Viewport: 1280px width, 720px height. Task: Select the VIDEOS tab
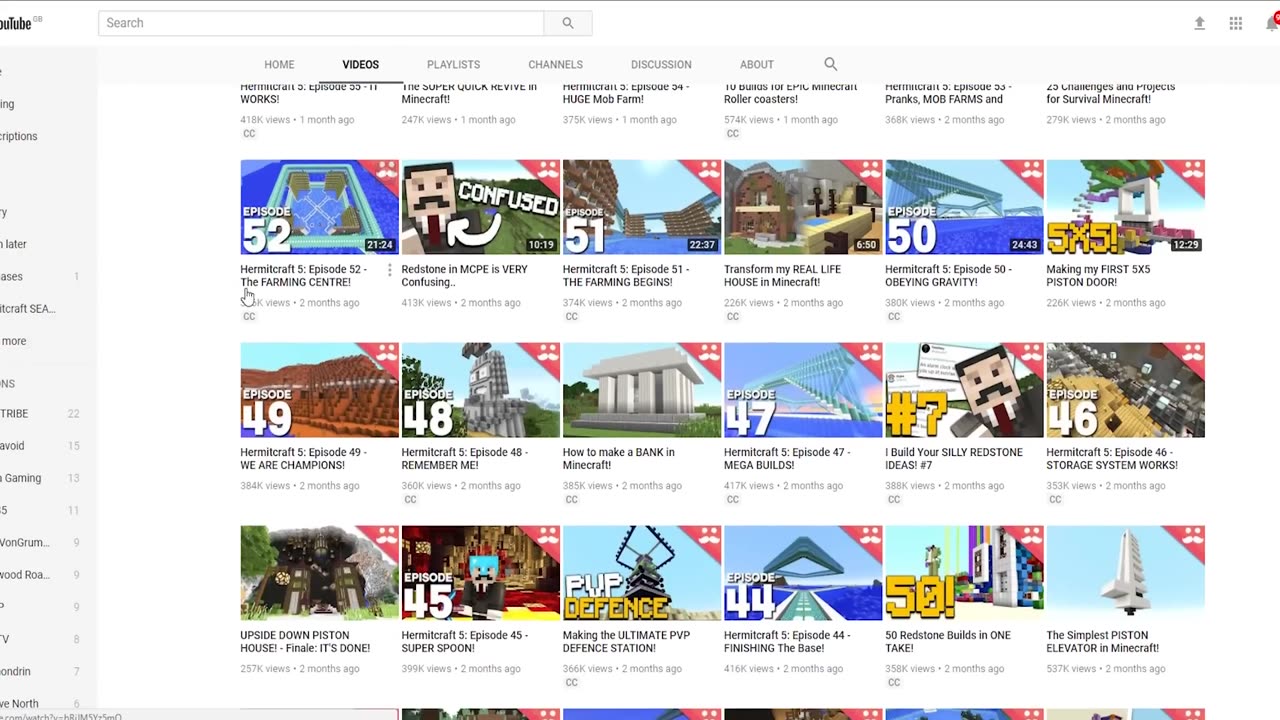[x=360, y=64]
